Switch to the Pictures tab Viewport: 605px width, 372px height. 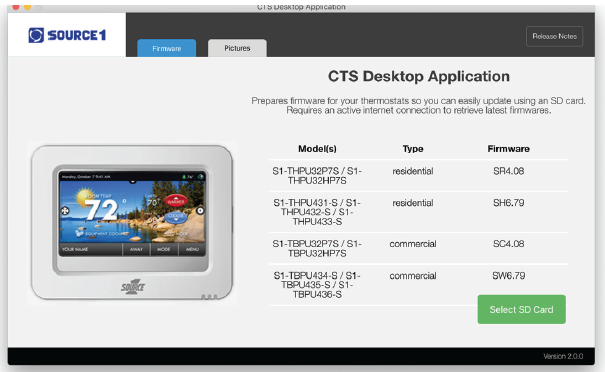click(x=237, y=48)
